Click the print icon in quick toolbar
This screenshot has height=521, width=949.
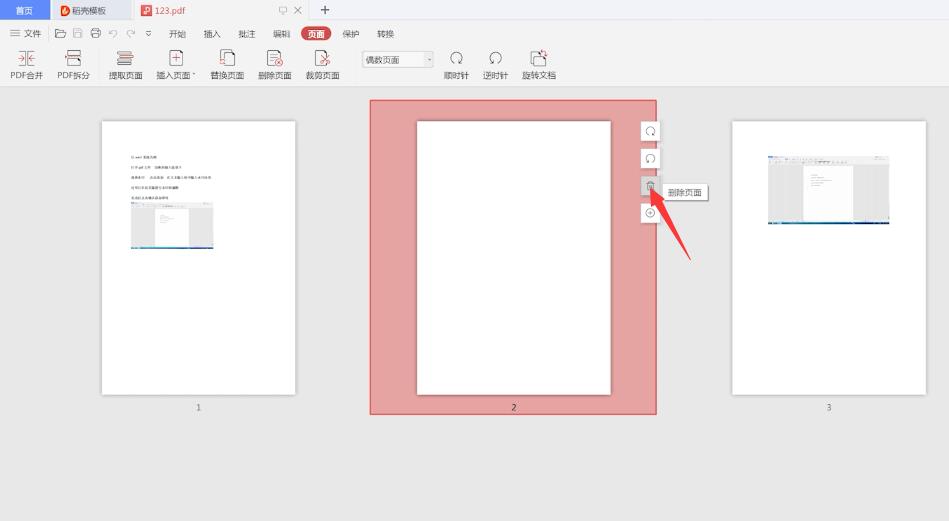point(96,34)
